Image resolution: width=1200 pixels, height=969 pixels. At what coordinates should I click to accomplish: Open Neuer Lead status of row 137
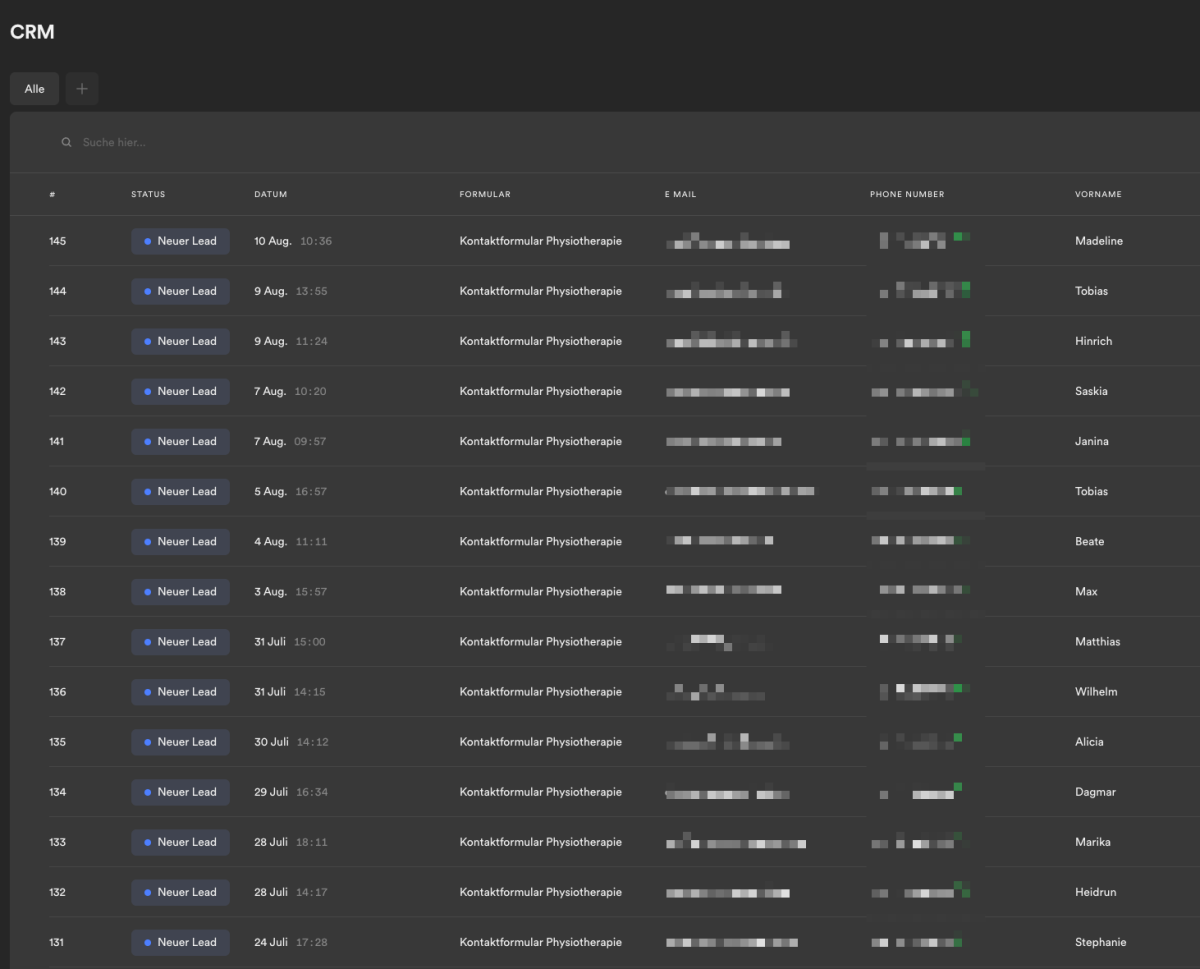pyautogui.click(x=180, y=641)
